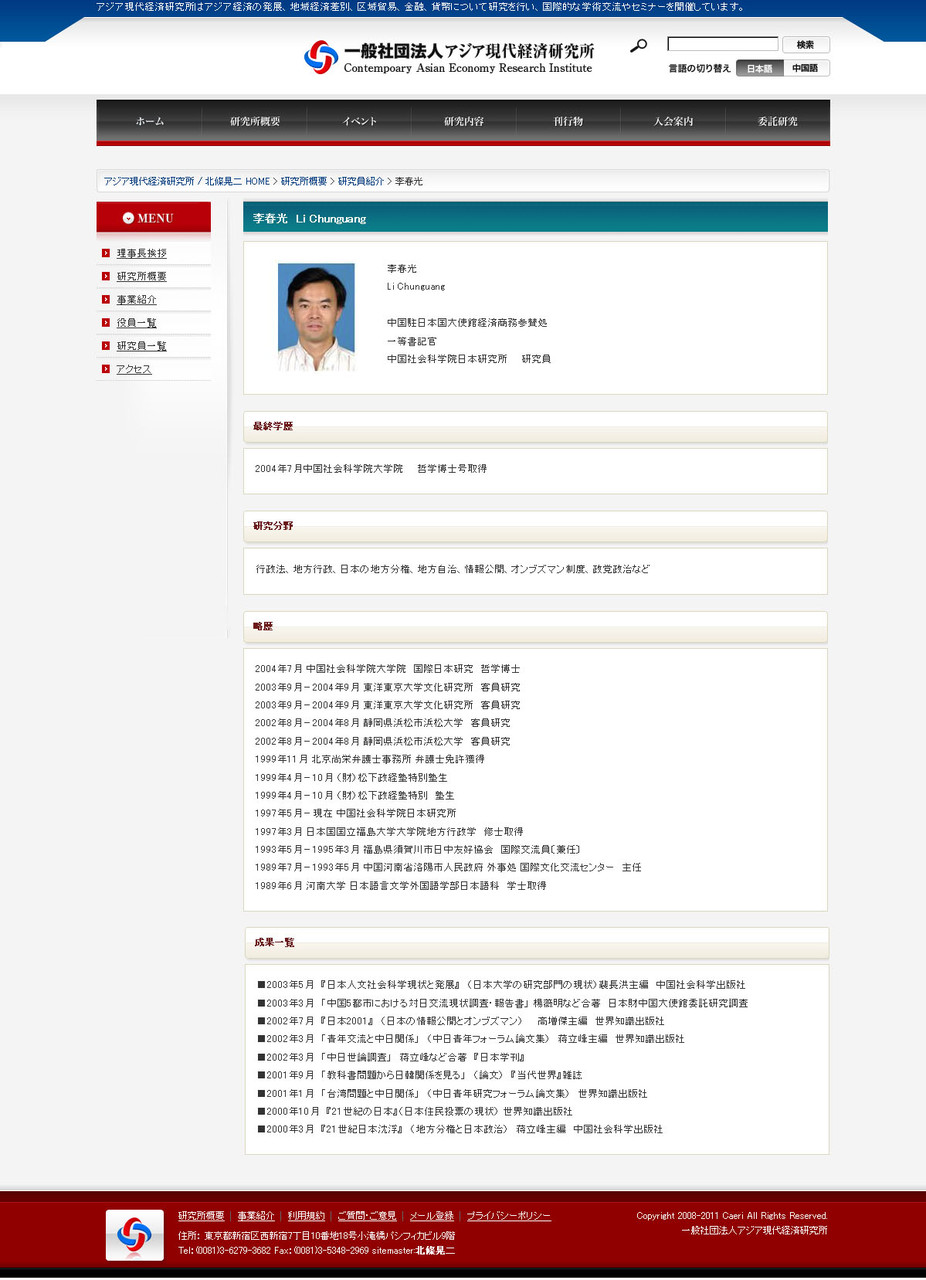Click the 李春光 Li Chunguang title bar

coord(535,217)
